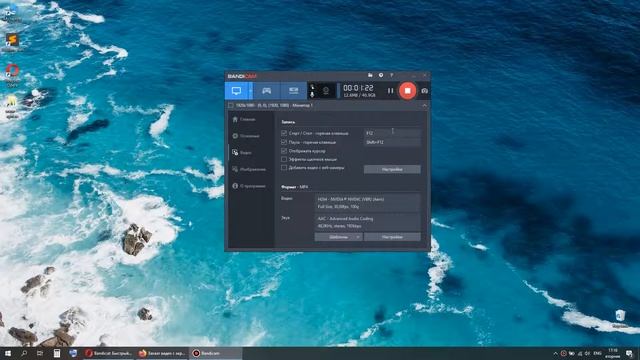640x360 pixels.
Task: Open recording Настройки button beside the webcam checkbox
Action: pyautogui.click(x=392, y=169)
